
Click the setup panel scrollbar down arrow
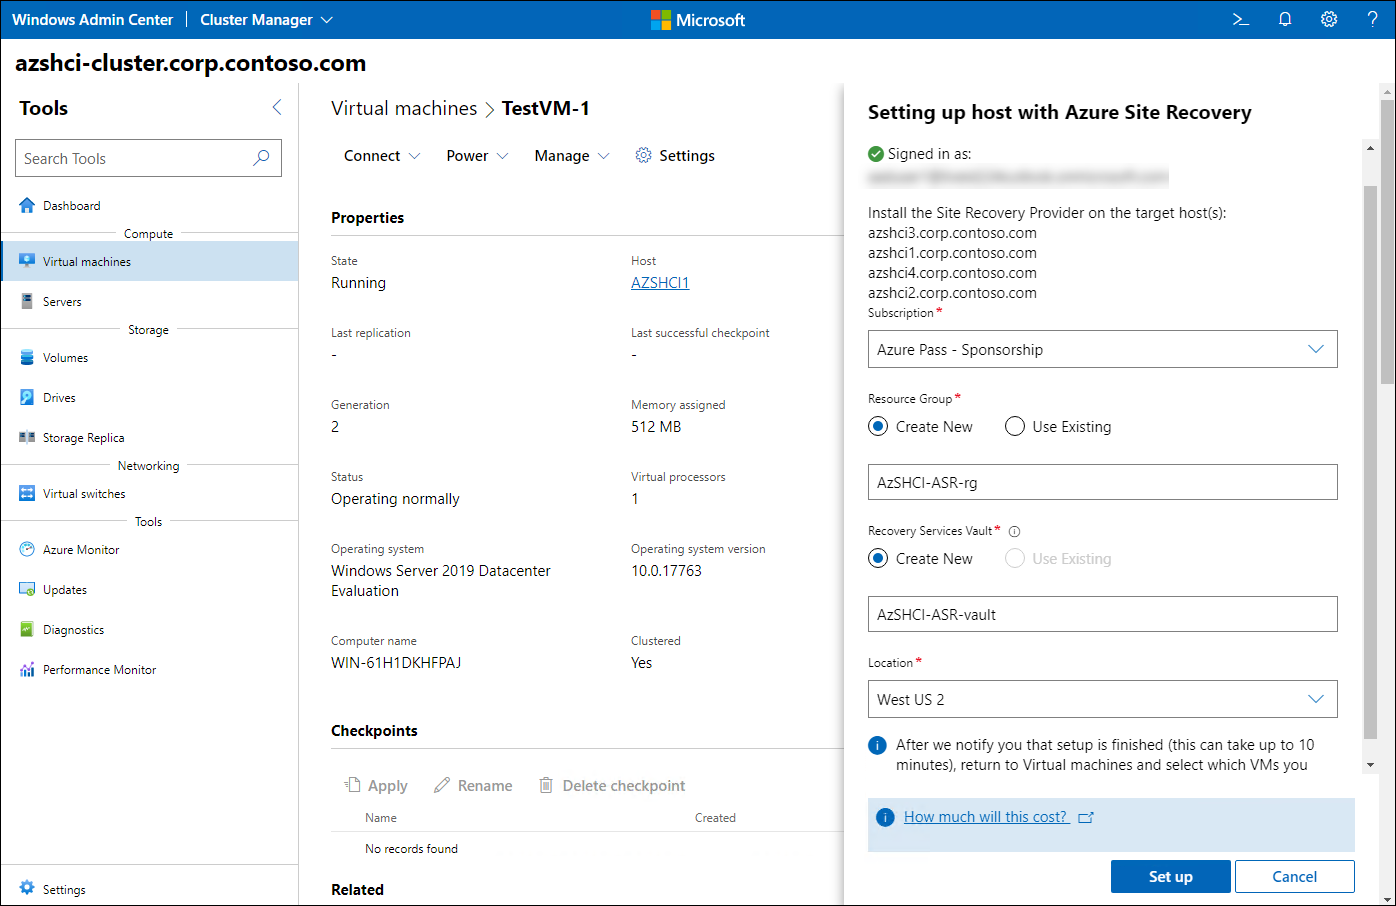[1370, 765]
